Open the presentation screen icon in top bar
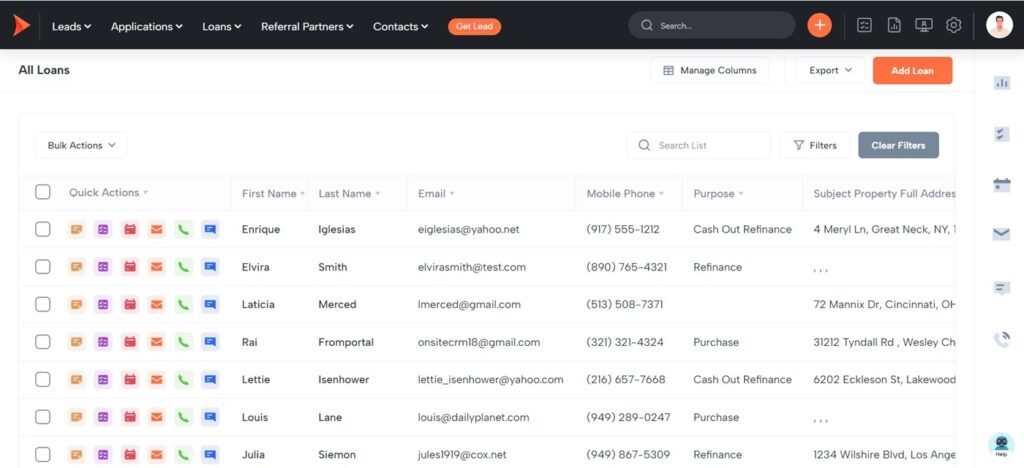The image size is (1024, 468). coord(923,25)
